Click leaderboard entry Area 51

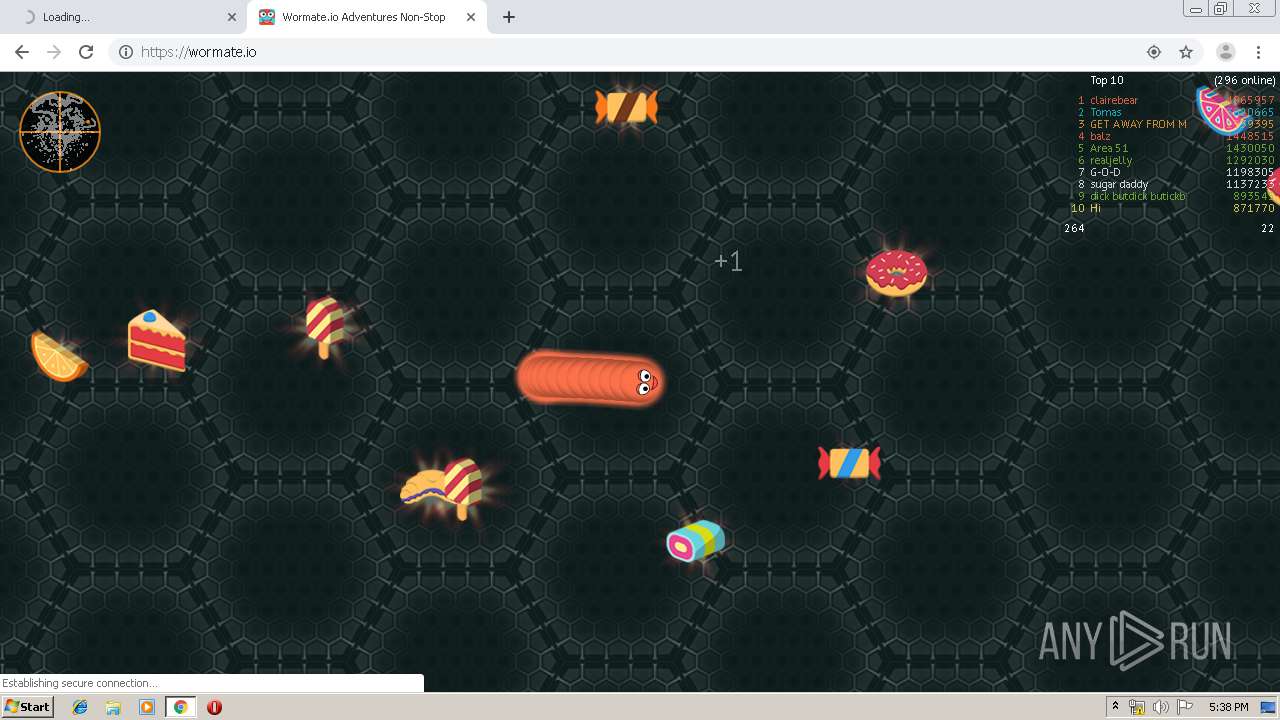click(x=1109, y=148)
